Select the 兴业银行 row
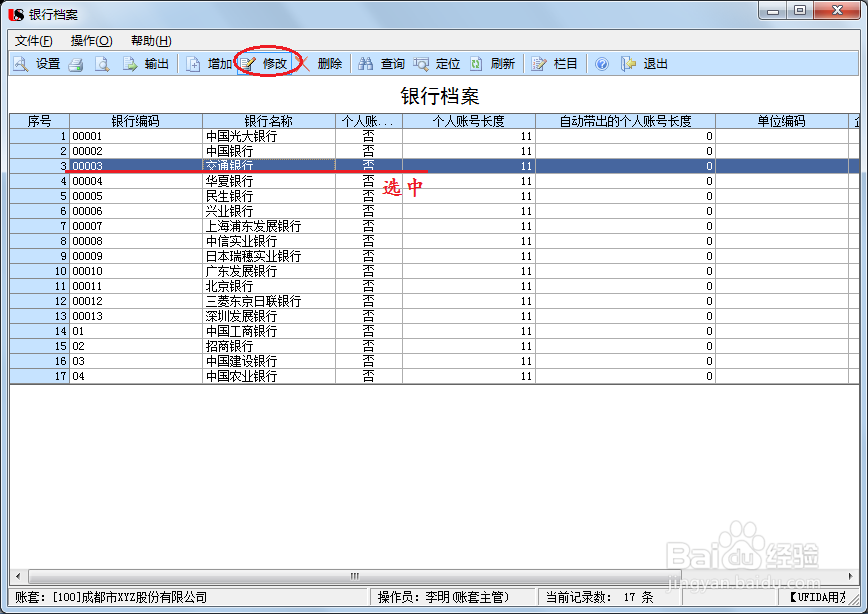 click(x=435, y=211)
